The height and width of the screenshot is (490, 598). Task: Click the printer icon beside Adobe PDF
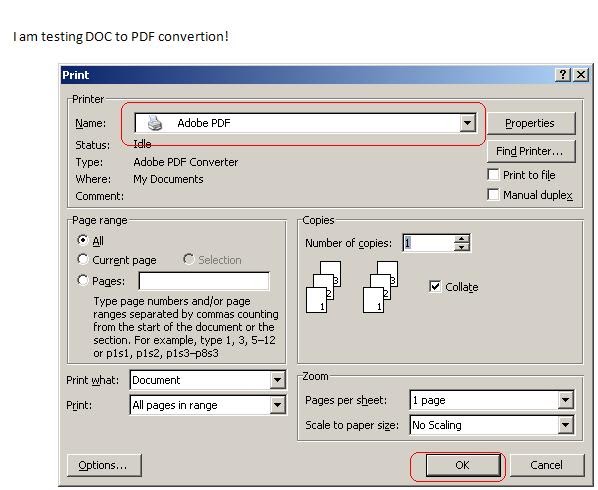(155, 123)
